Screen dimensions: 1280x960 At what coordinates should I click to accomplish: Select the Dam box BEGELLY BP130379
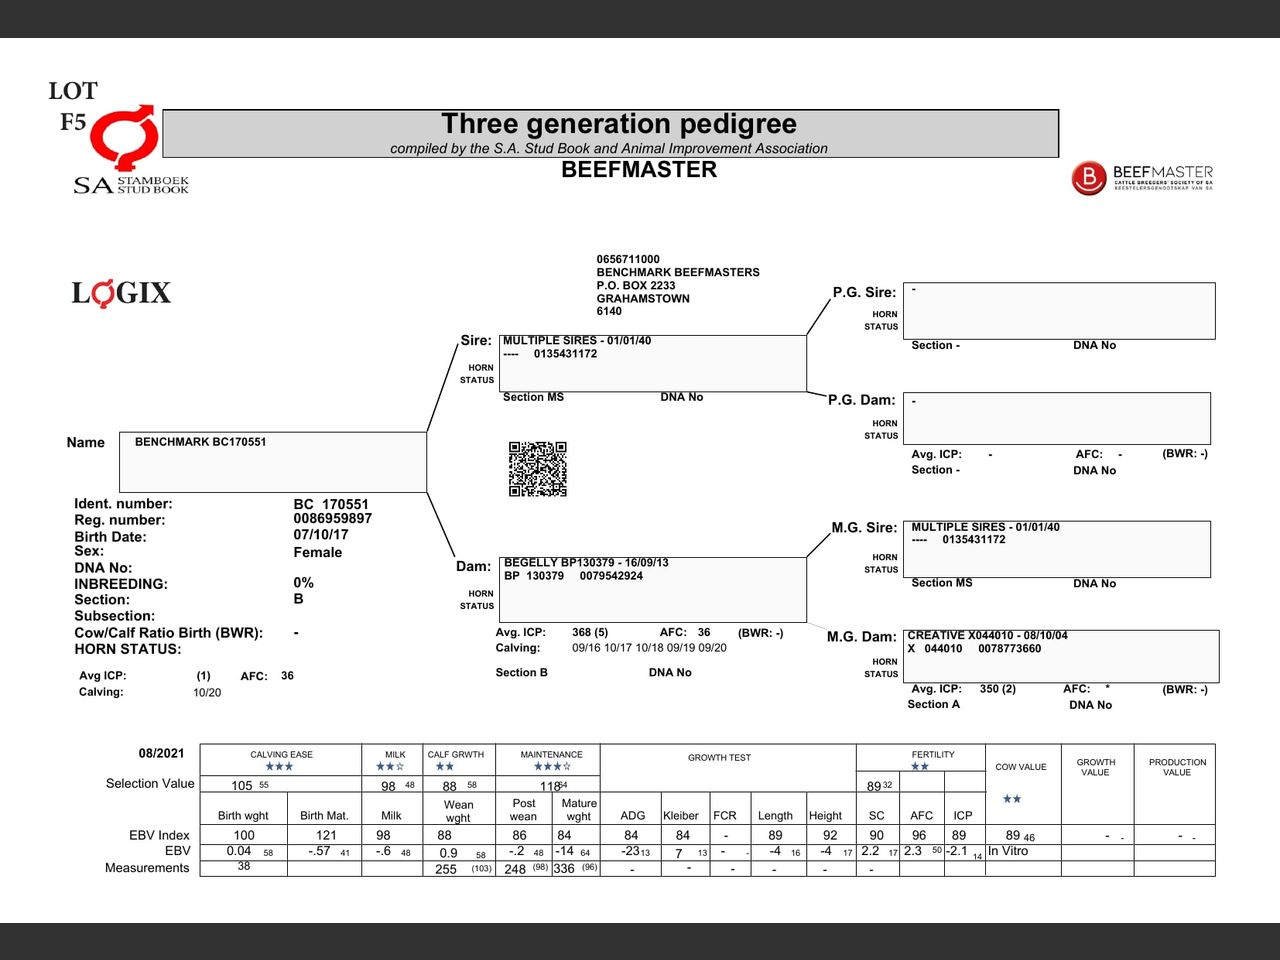[x=652, y=590]
